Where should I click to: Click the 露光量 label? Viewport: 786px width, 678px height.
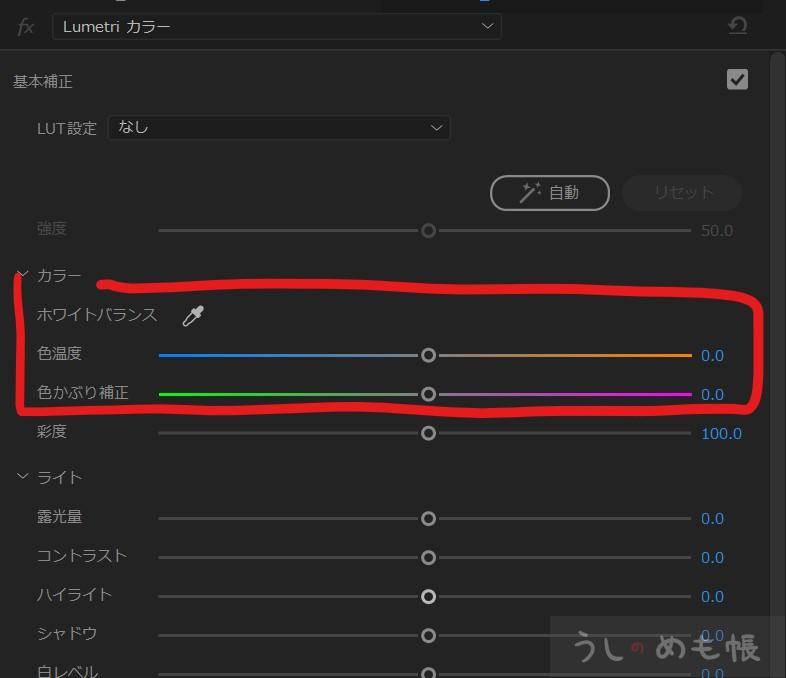pyautogui.click(x=59, y=517)
